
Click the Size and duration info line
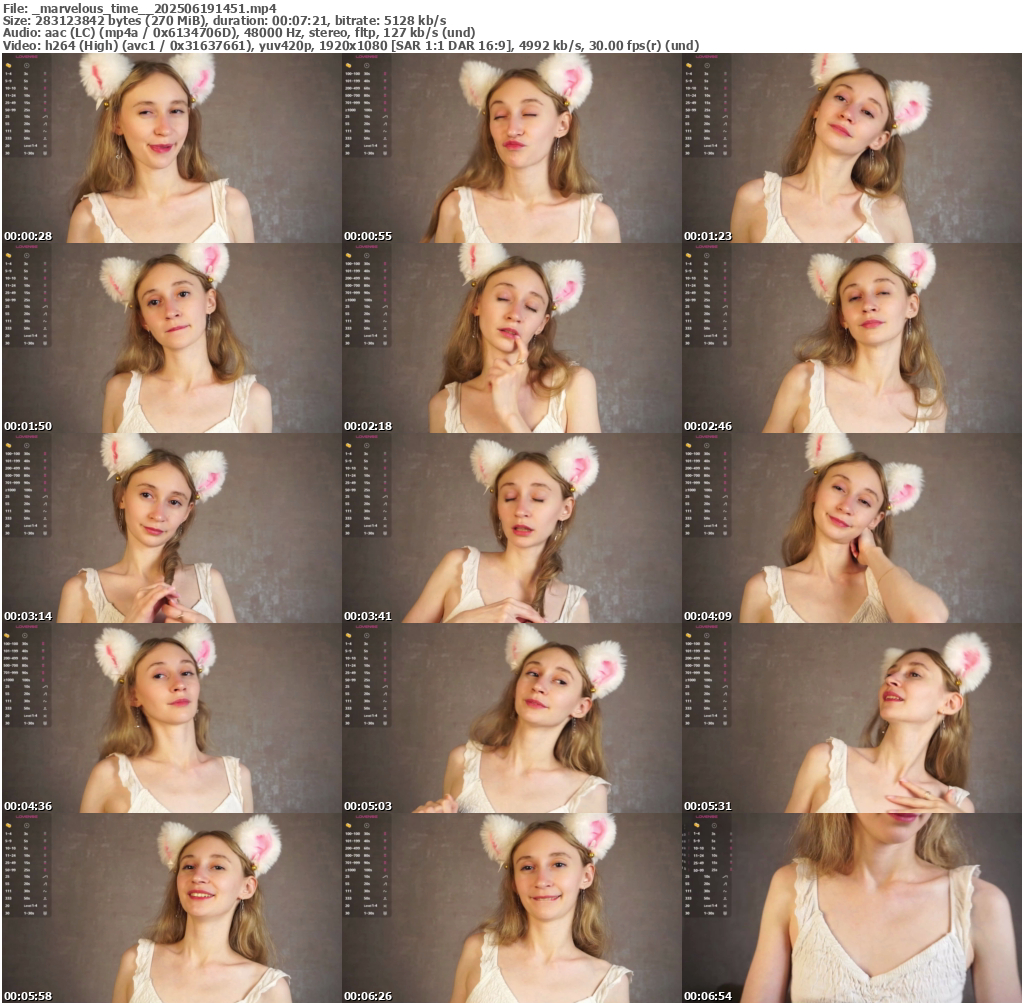(x=225, y=21)
